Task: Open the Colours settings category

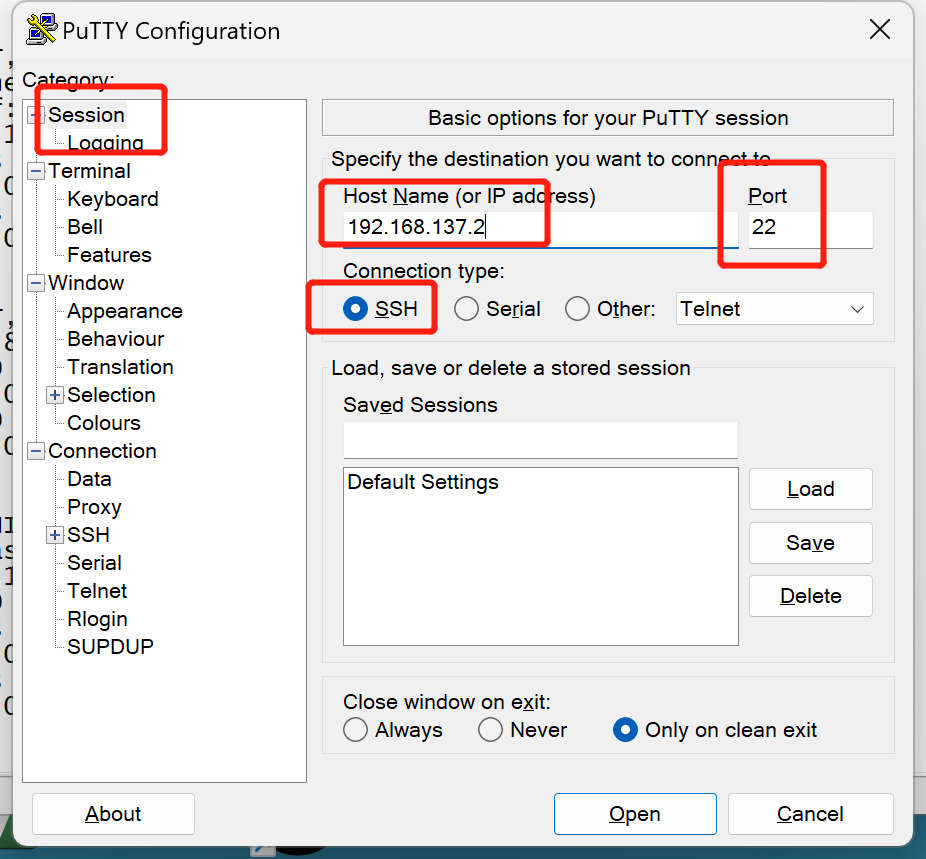Action: pos(103,423)
